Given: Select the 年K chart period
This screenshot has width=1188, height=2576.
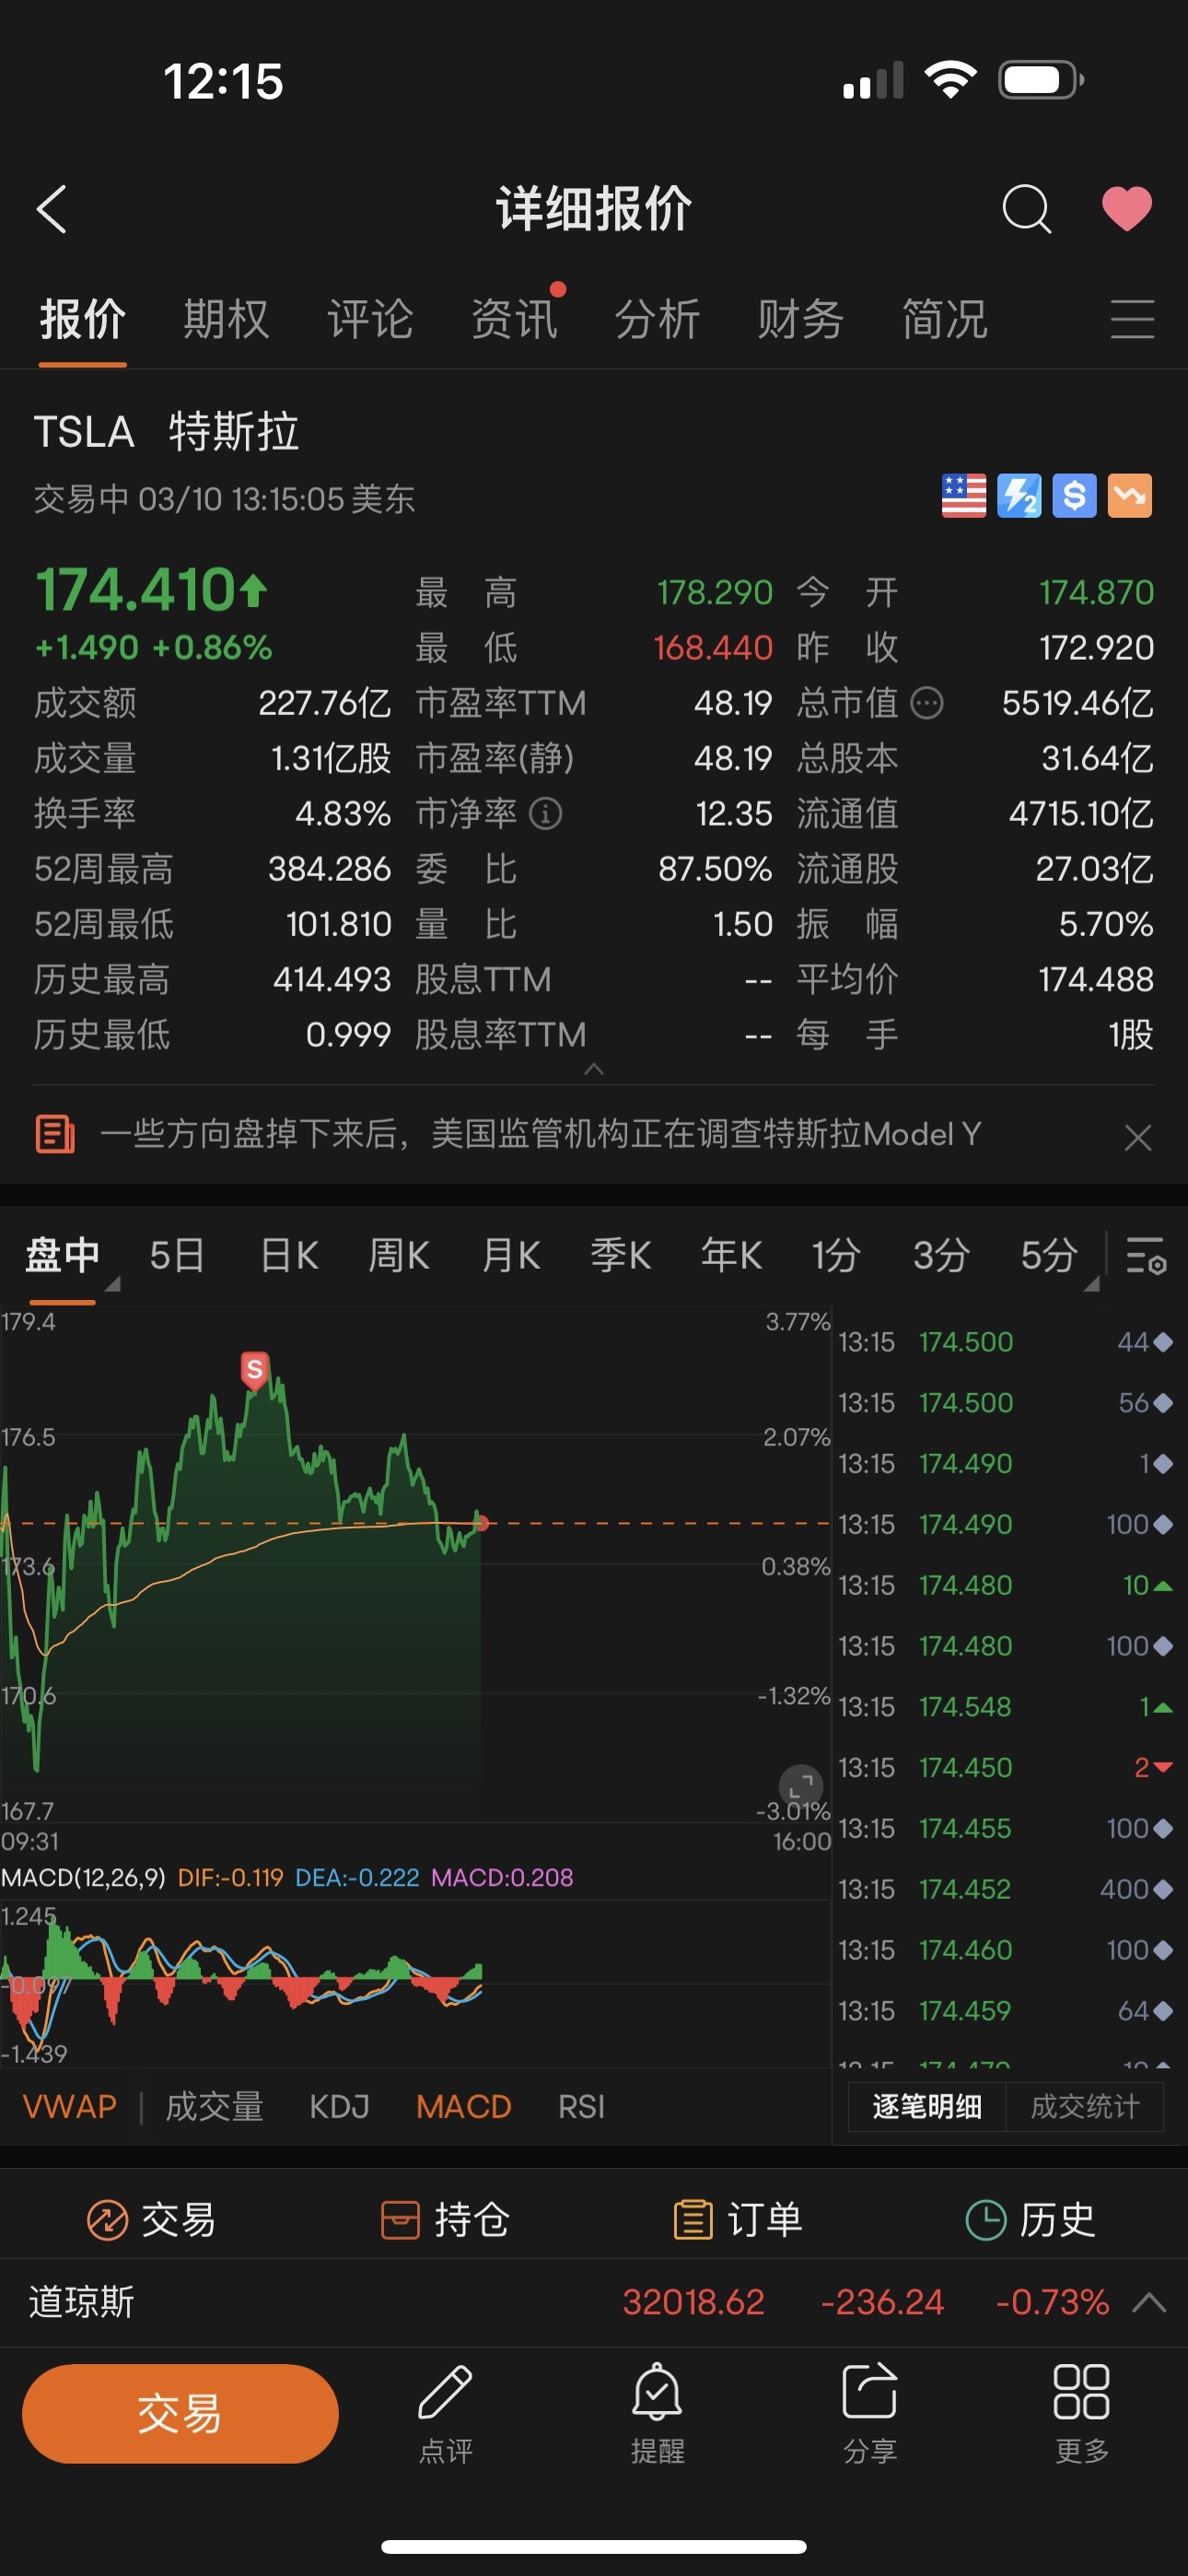Looking at the screenshot, I should (x=731, y=1254).
